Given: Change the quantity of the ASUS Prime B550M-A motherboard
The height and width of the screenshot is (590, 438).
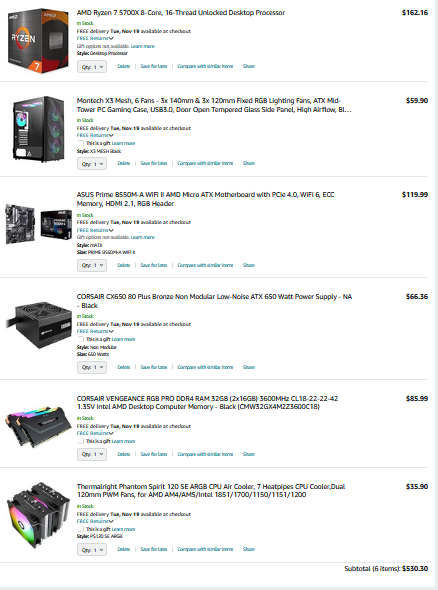Looking at the screenshot, I should (x=92, y=265).
